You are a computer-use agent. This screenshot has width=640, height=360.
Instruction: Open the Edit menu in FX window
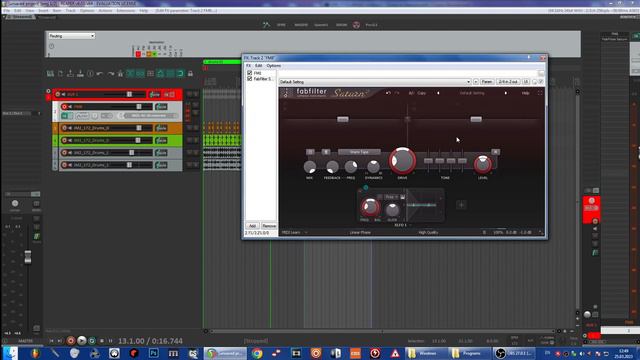point(258,65)
